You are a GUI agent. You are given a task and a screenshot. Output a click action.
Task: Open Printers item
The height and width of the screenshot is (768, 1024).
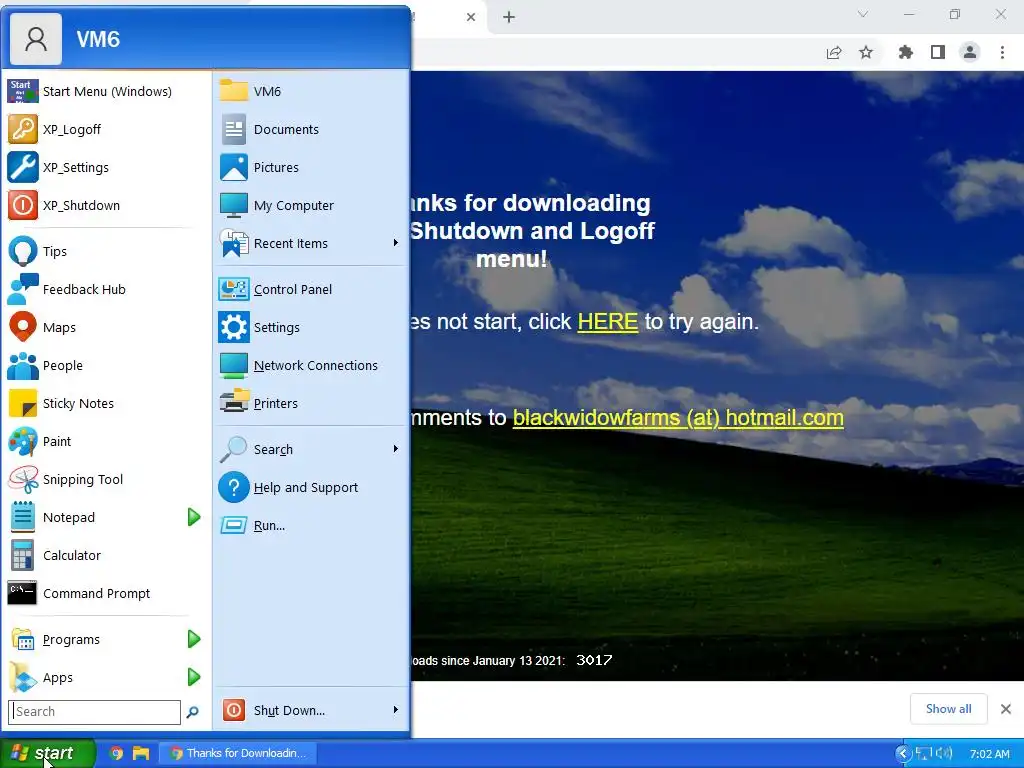[x=312, y=403]
